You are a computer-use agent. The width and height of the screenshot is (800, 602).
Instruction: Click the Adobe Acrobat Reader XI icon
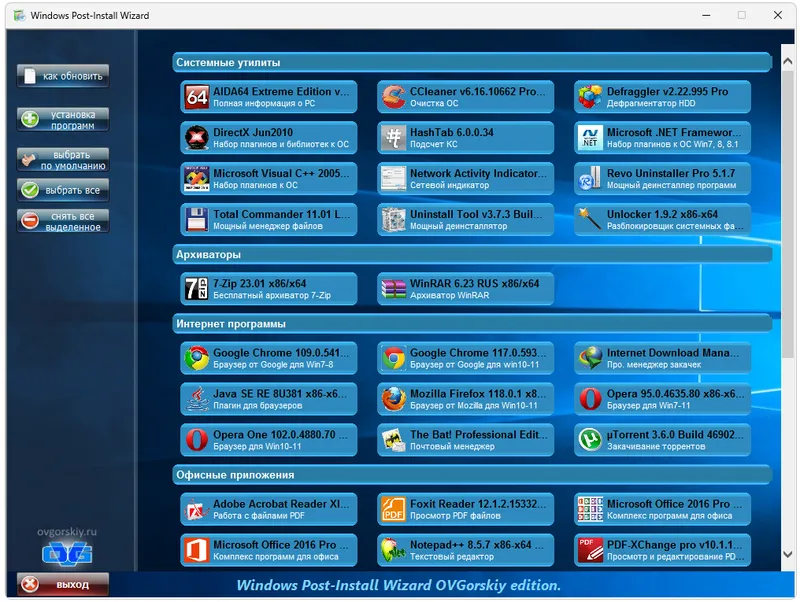coord(196,509)
